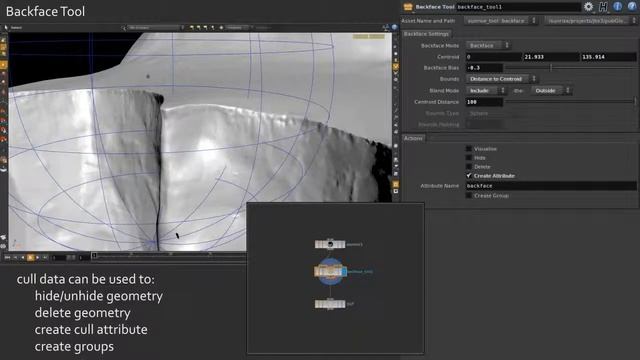Switch to the Backface Settings tab

pyautogui.click(x=426, y=34)
